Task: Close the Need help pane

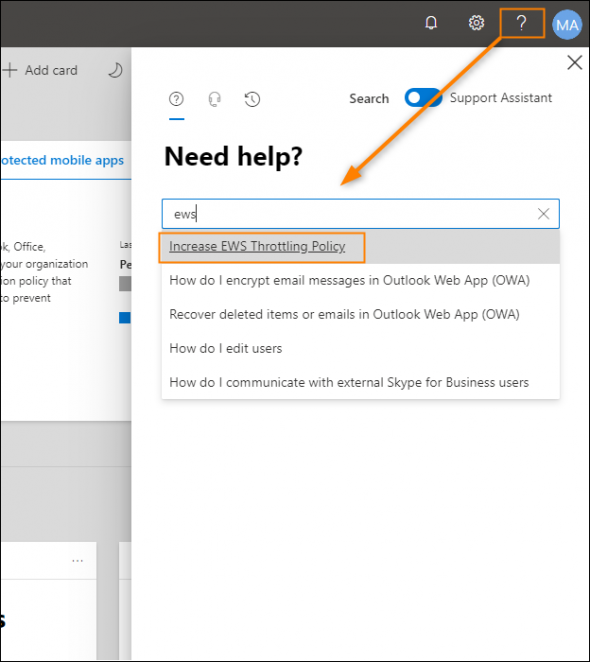Action: [574, 62]
